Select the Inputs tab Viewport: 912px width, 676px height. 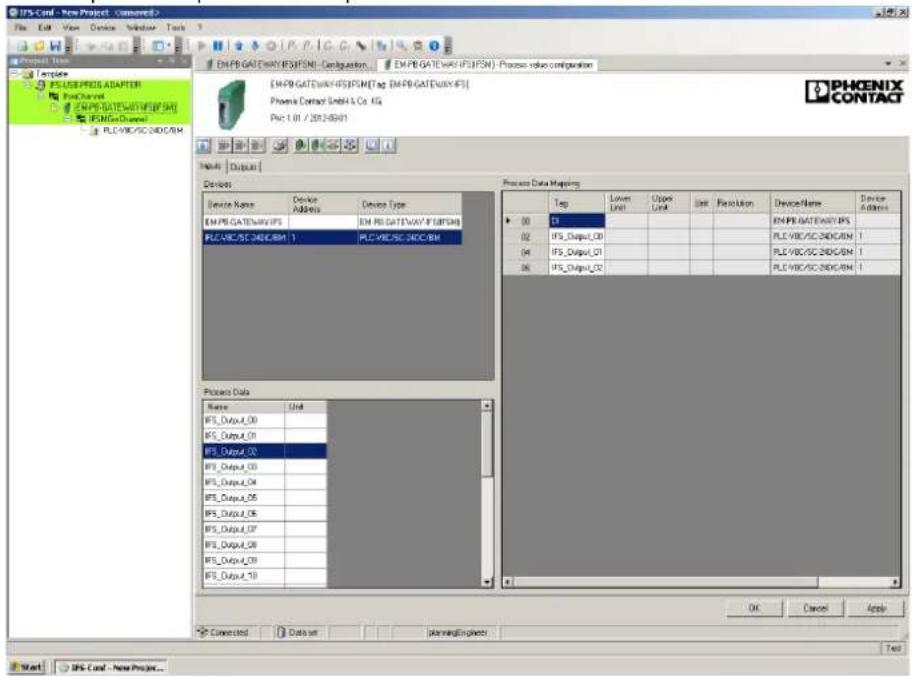click(211, 166)
